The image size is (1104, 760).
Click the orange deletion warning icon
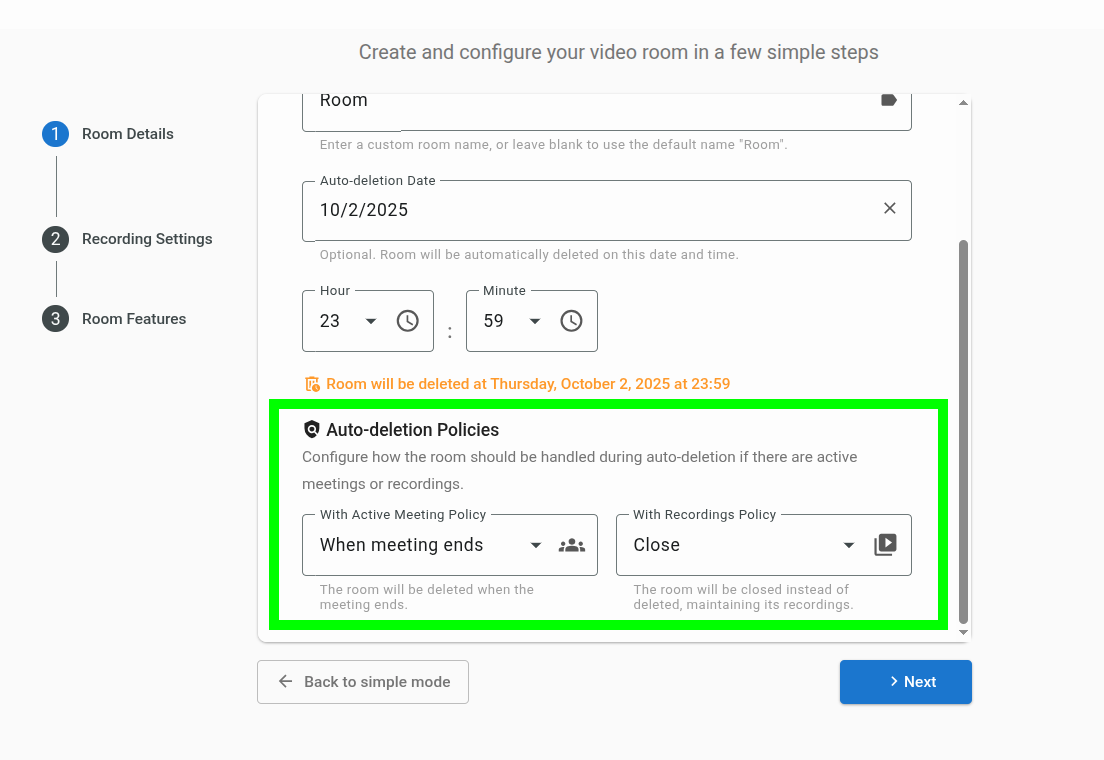pyautogui.click(x=312, y=384)
